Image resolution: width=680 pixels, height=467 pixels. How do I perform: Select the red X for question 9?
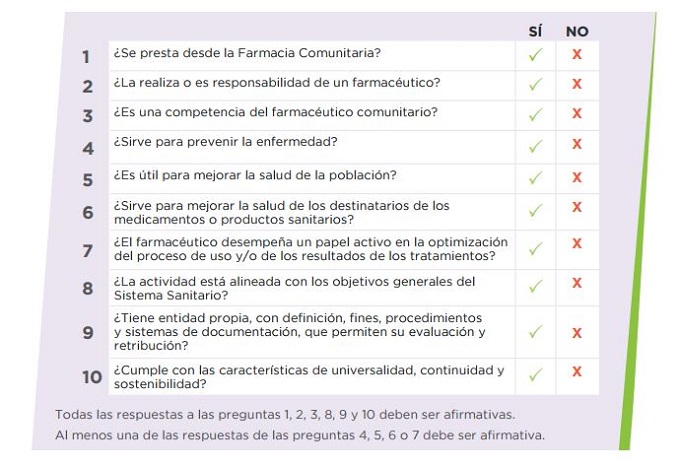point(577,332)
